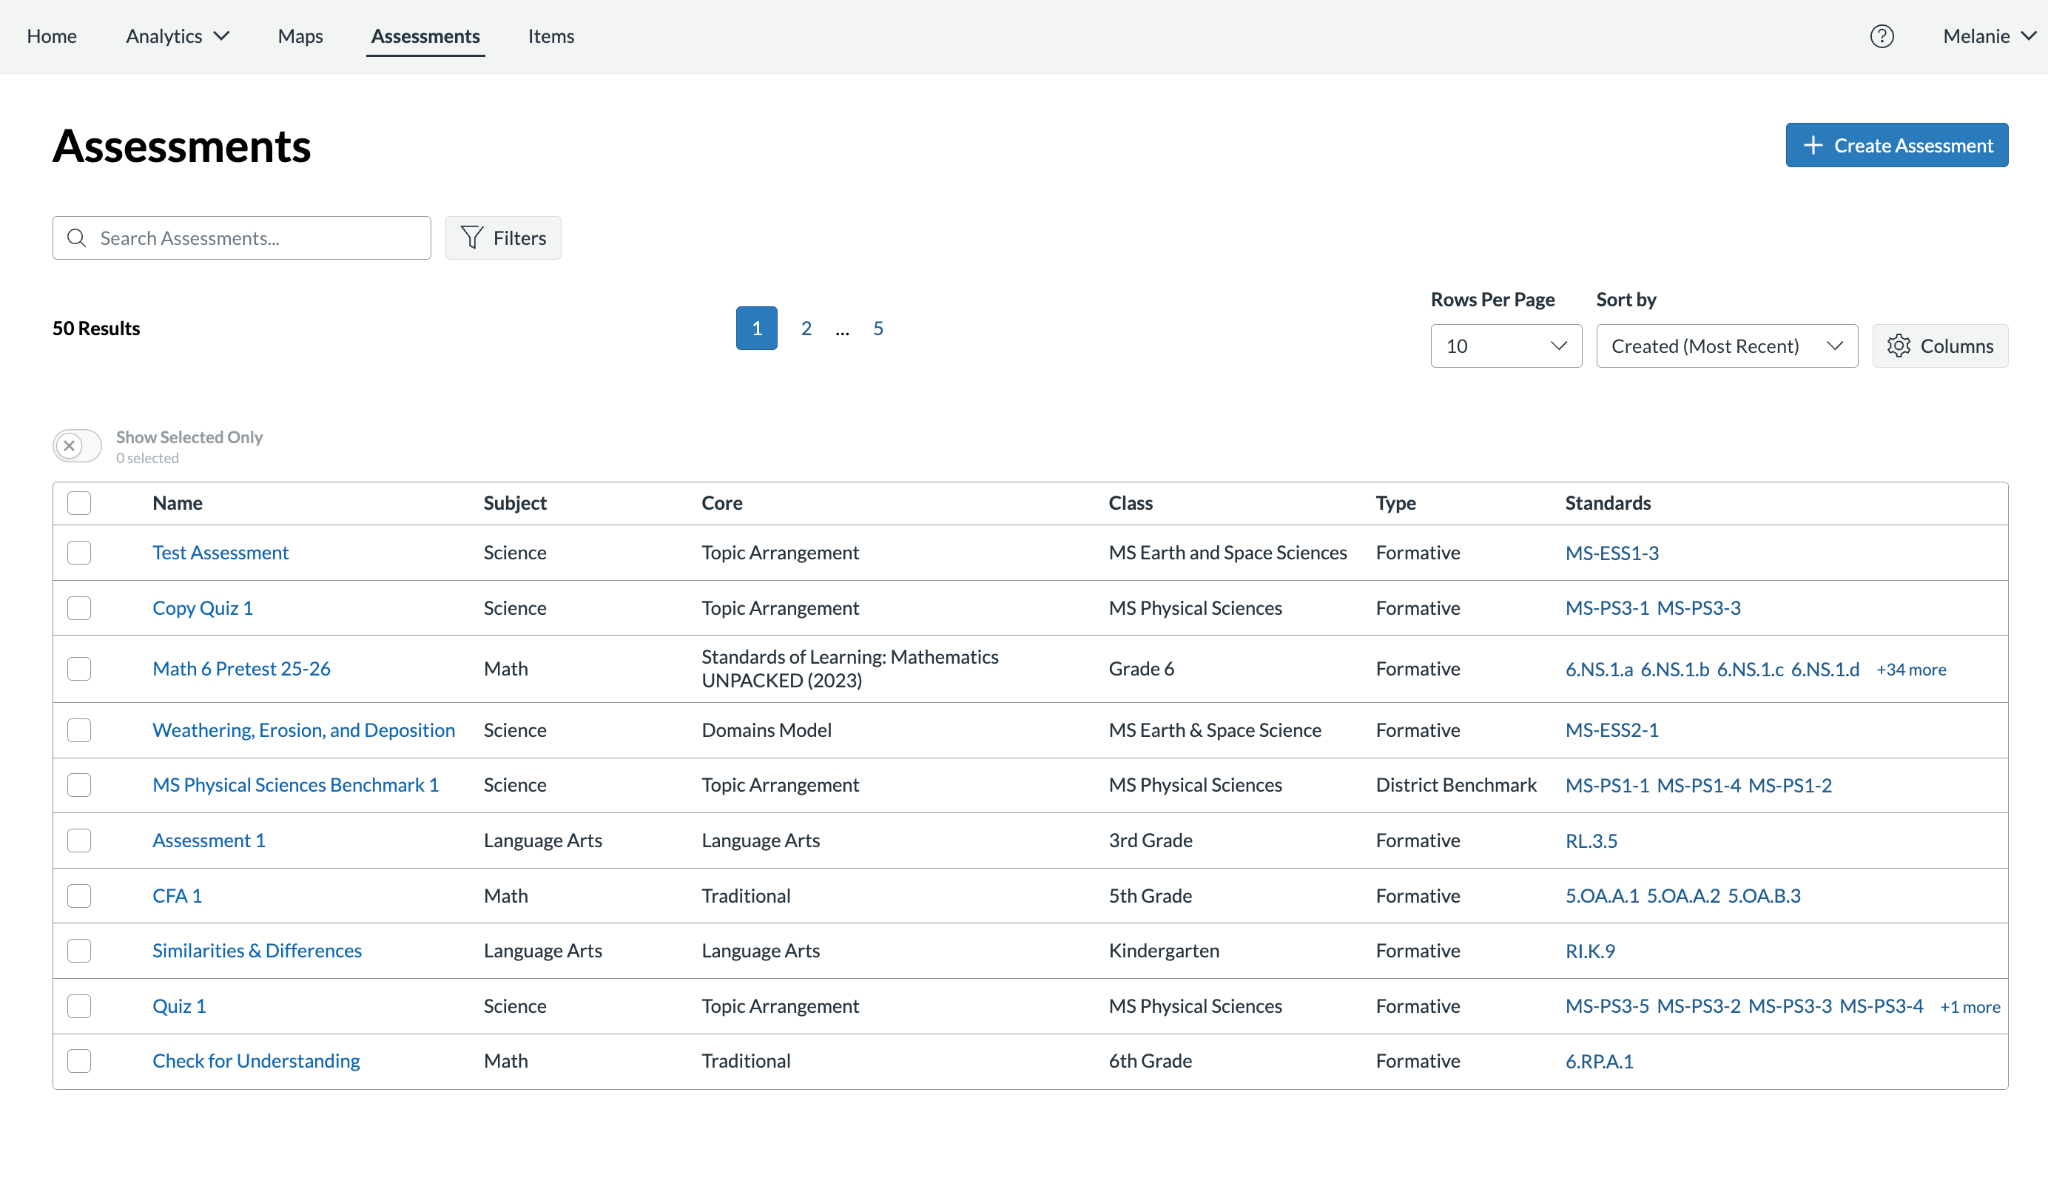
Task: Expand the Analytics menu
Action: tap(177, 36)
